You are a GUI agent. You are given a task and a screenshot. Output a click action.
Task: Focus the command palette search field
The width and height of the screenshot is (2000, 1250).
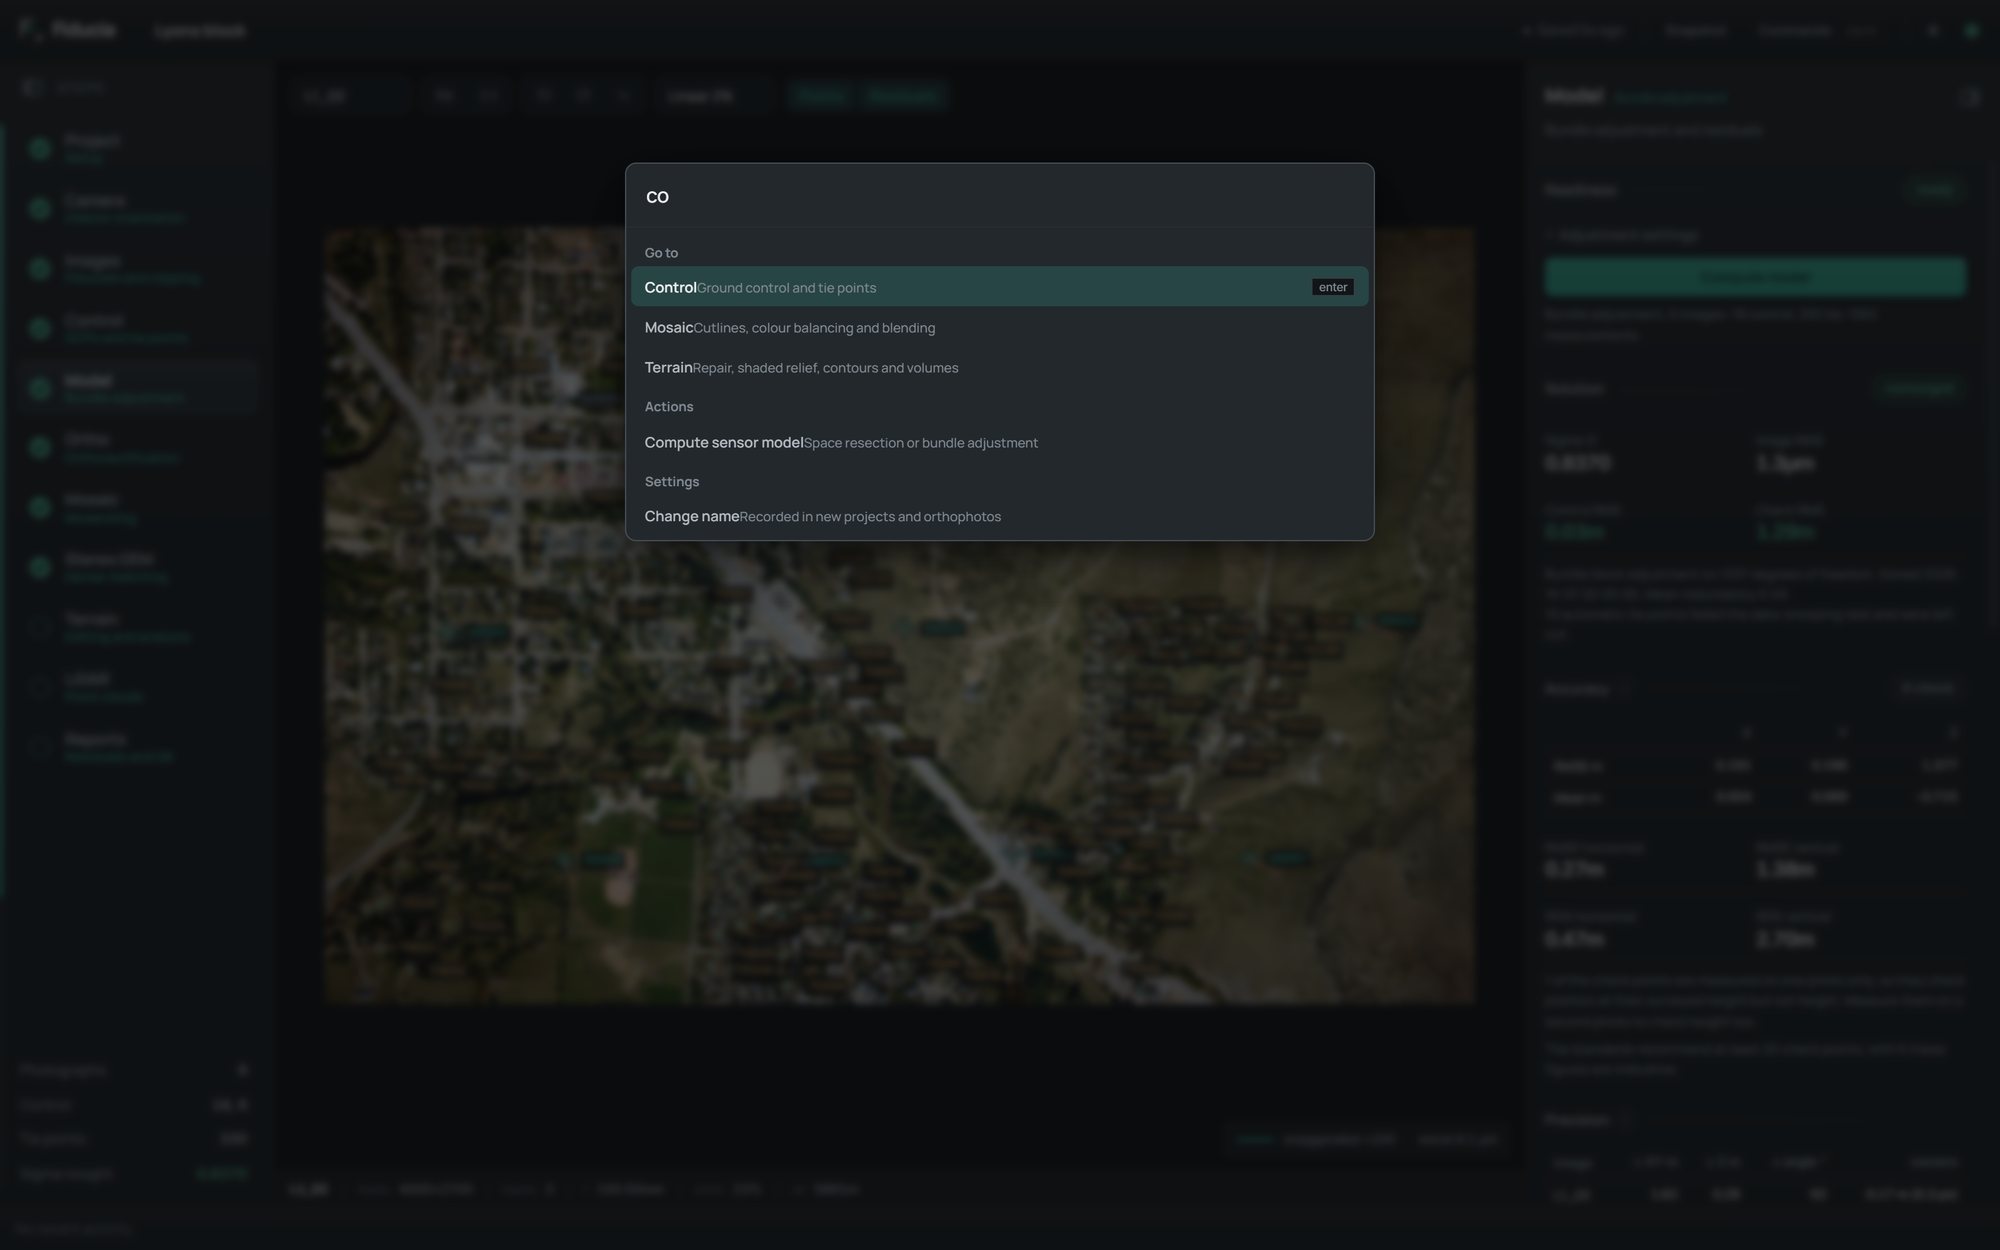point(999,197)
